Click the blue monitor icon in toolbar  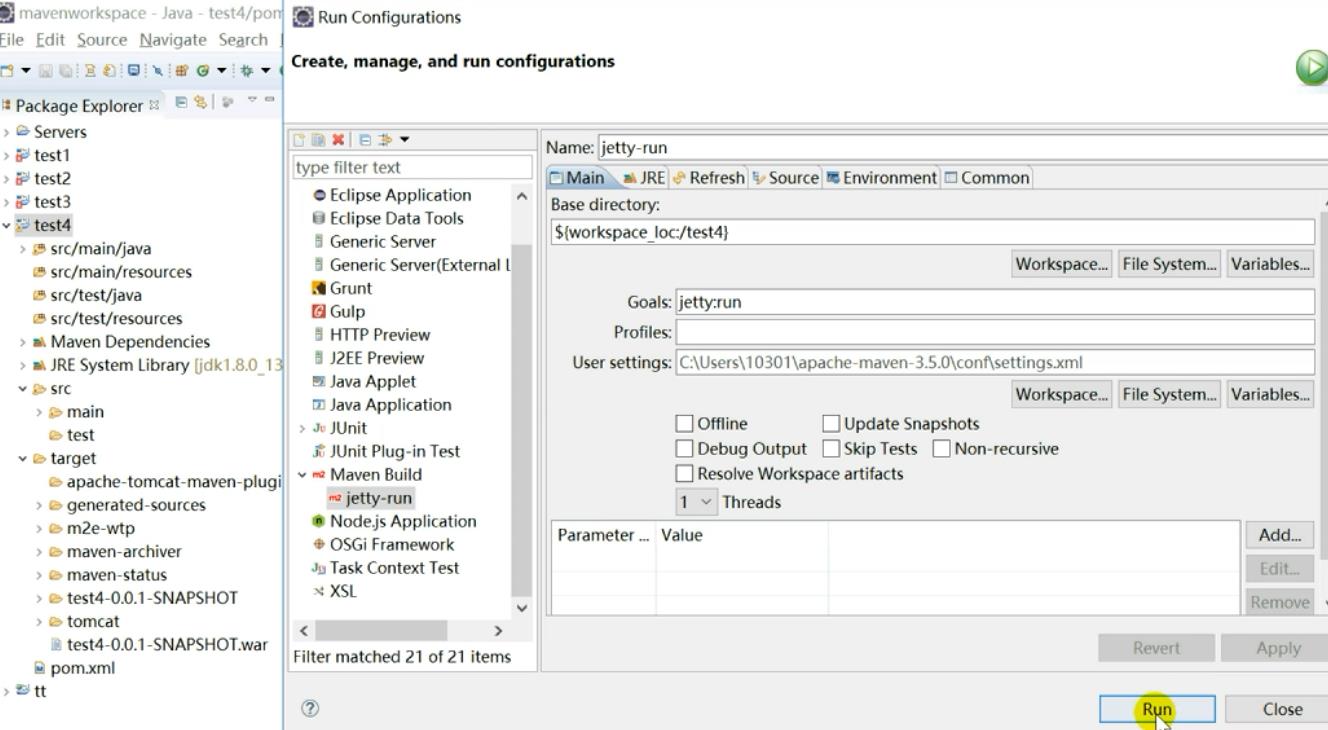click(x=134, y=70)
